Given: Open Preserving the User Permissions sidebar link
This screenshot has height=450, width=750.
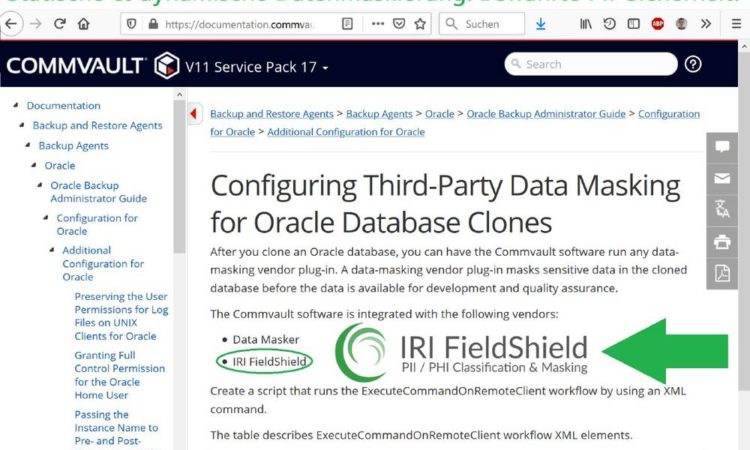Looking at the screenshot, I should (x=121, y=316).
